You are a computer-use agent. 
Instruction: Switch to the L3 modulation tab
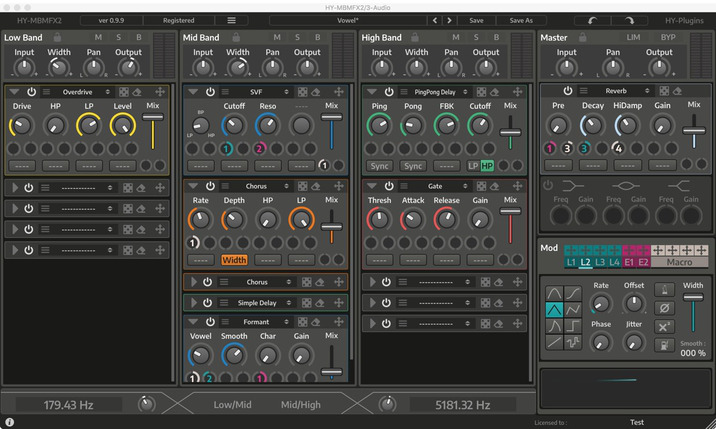[x=600, y=262]
